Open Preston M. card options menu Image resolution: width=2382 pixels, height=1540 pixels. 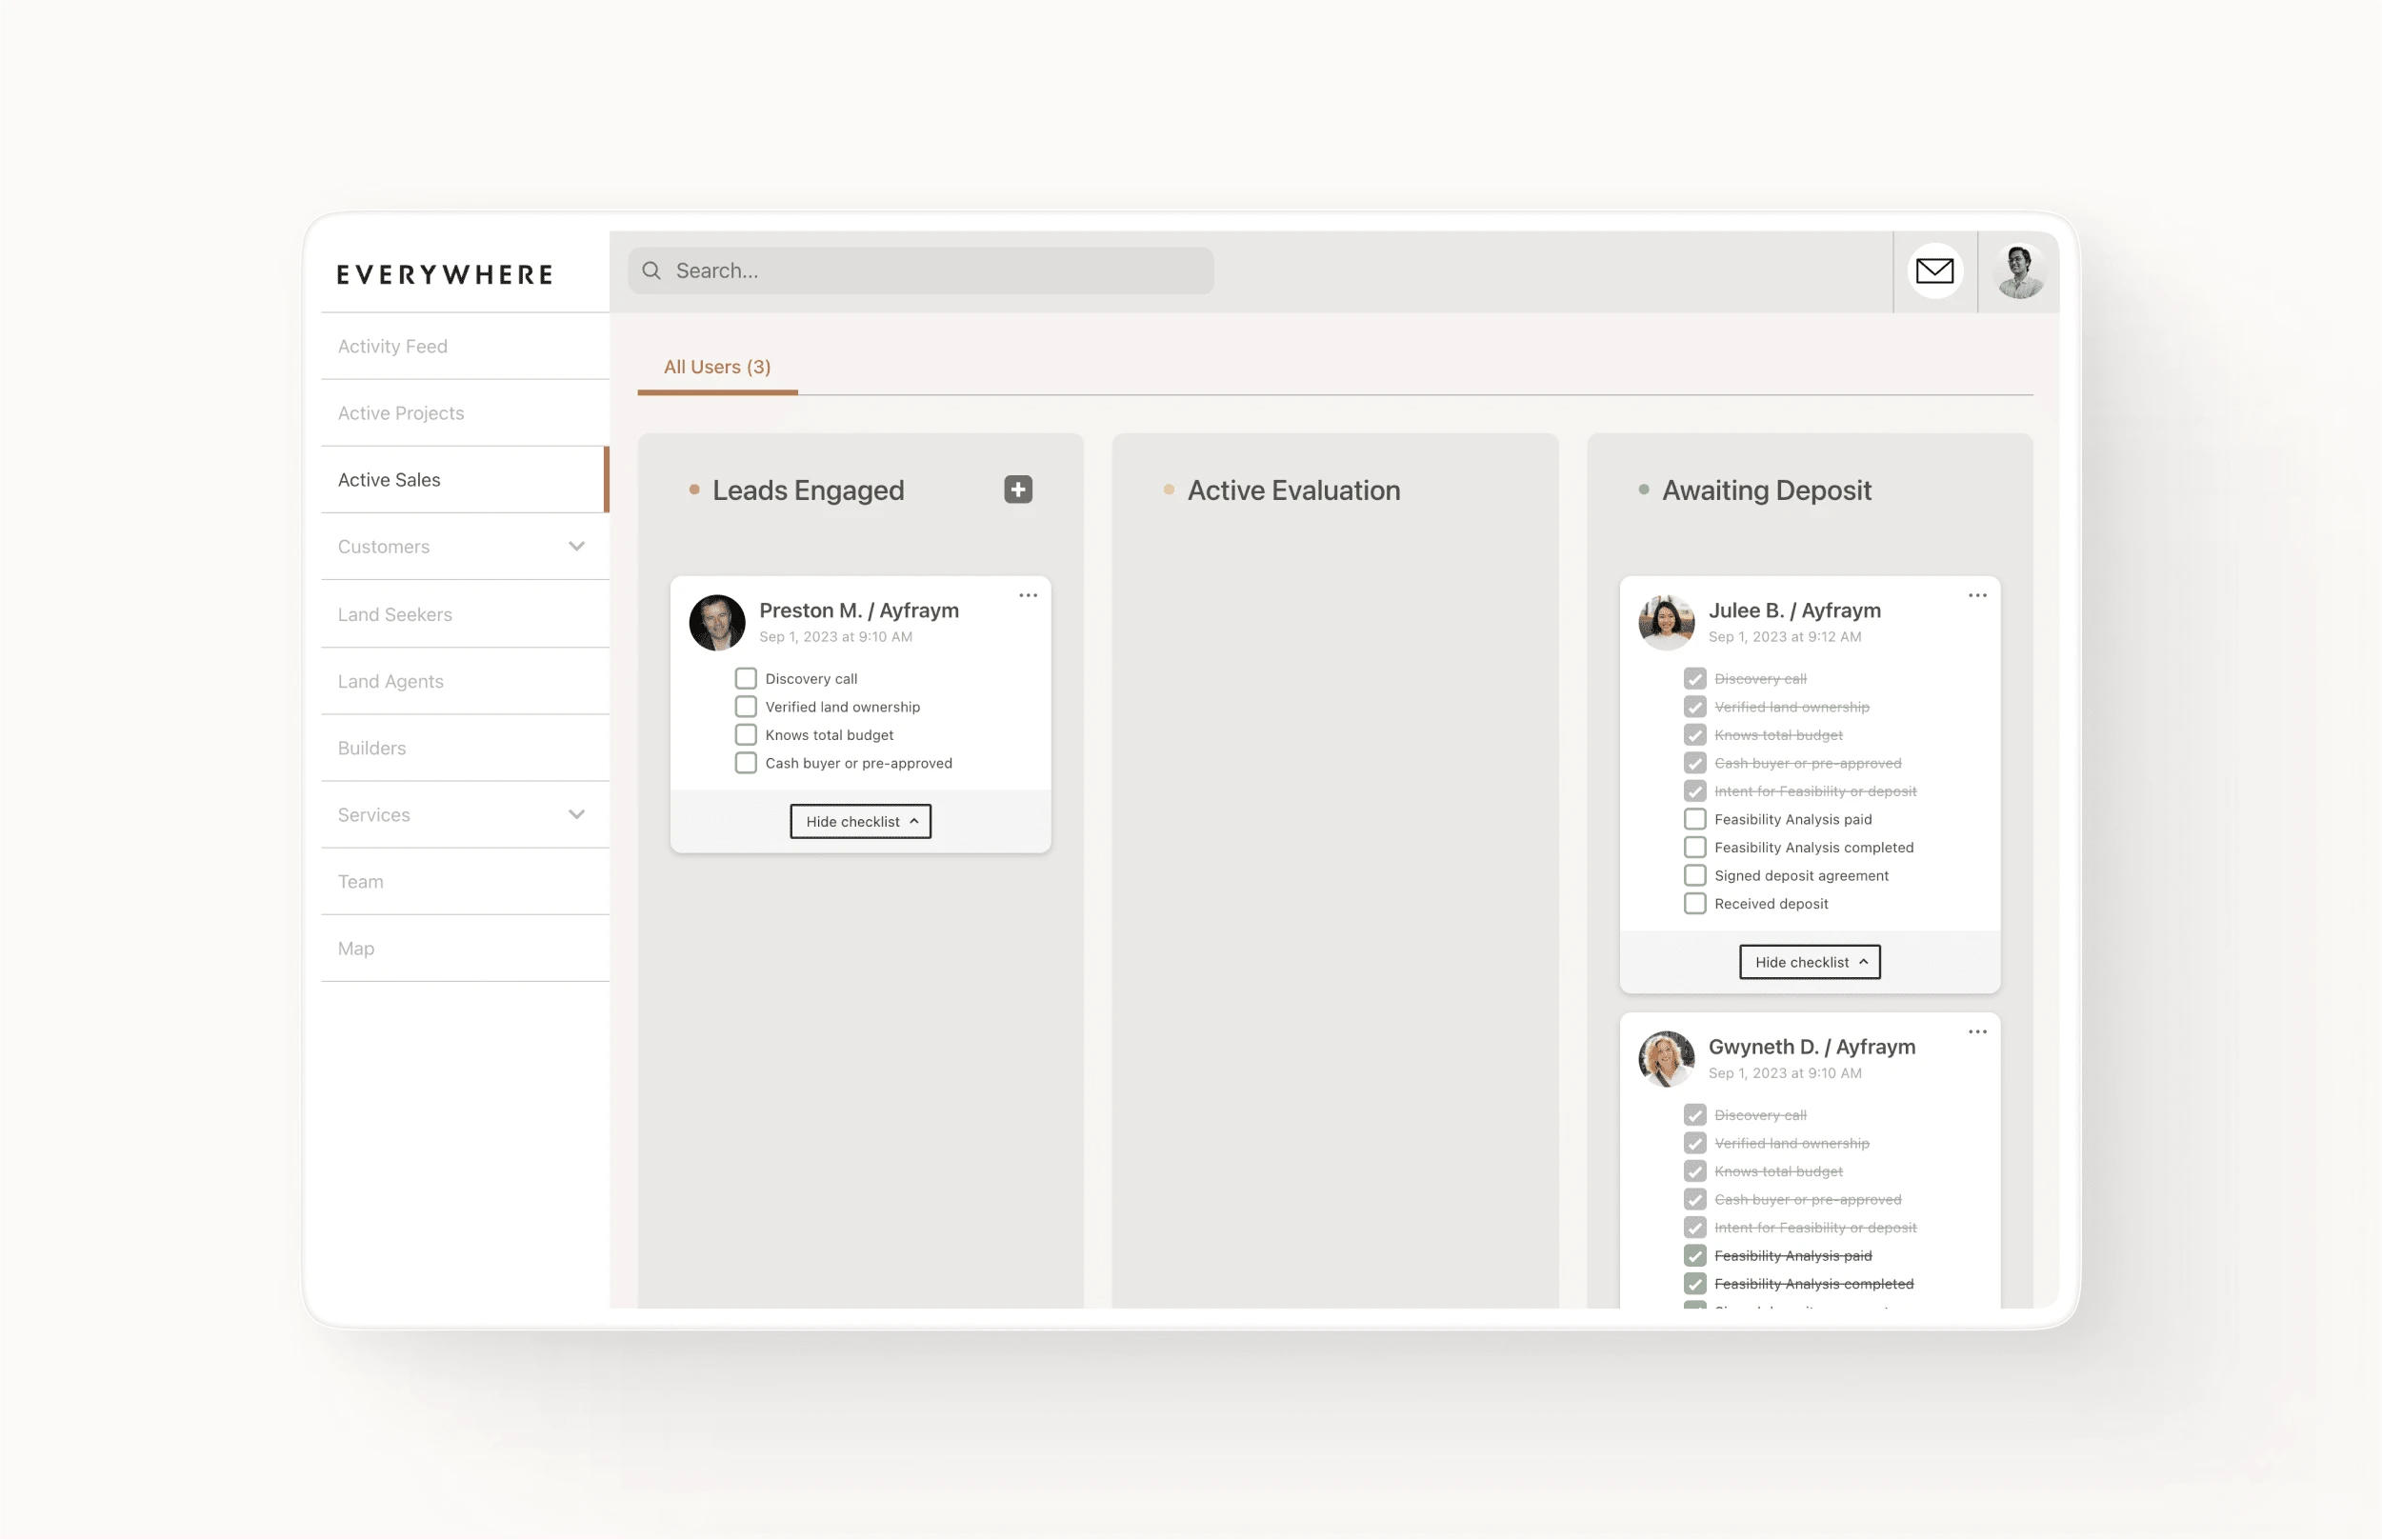(1027, 596)
